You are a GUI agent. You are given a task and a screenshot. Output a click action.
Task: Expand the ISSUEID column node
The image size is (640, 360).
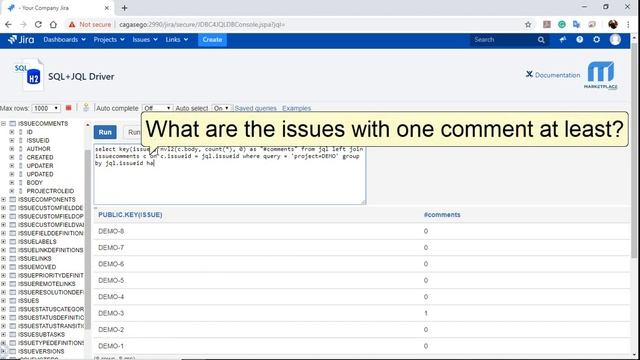(x=12, y=140)
